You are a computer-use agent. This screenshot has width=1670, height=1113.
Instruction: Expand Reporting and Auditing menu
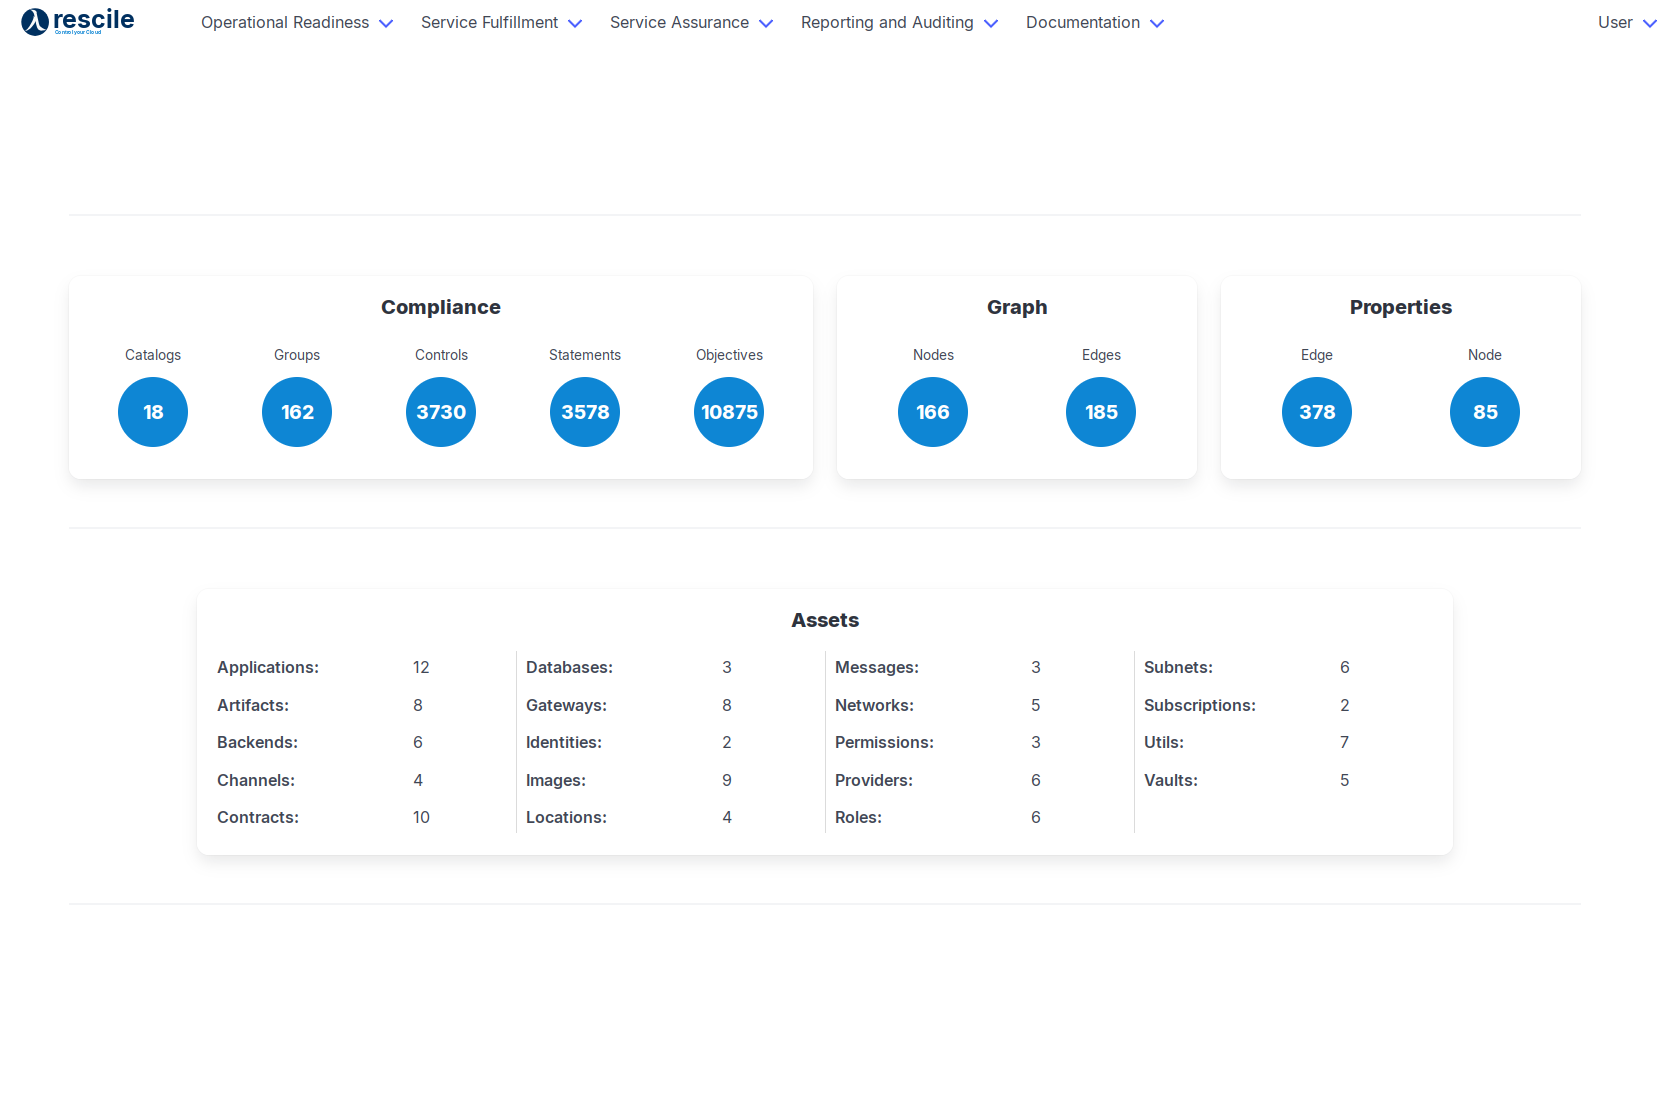[x=899, y=23]
